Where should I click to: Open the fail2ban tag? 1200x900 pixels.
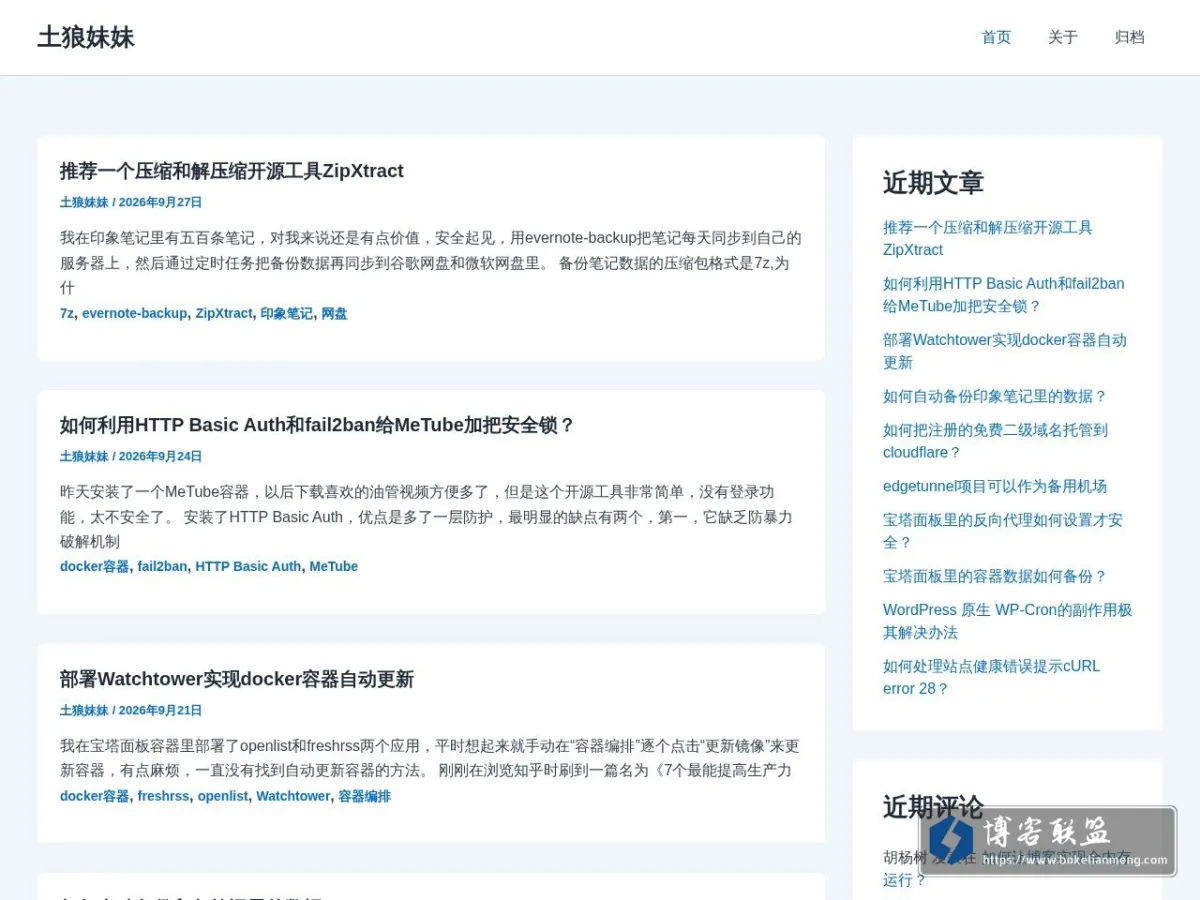pyautogui.click(x=162, y=566)
